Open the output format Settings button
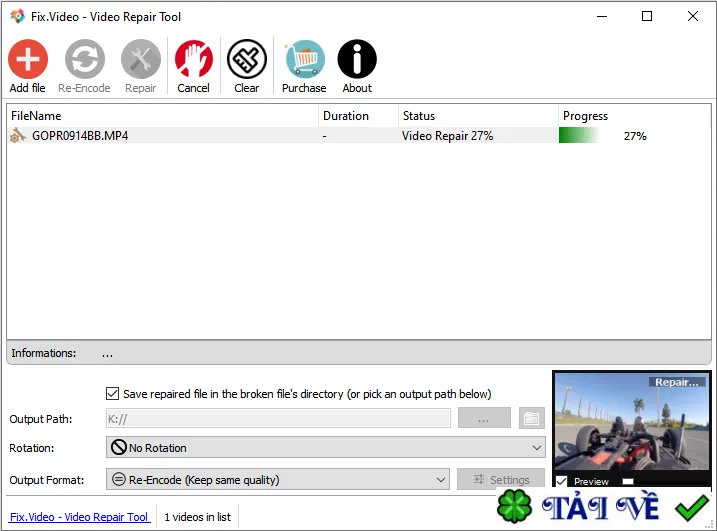The height and width of the screenshot is (531, 717). click(x=501, y=479)
